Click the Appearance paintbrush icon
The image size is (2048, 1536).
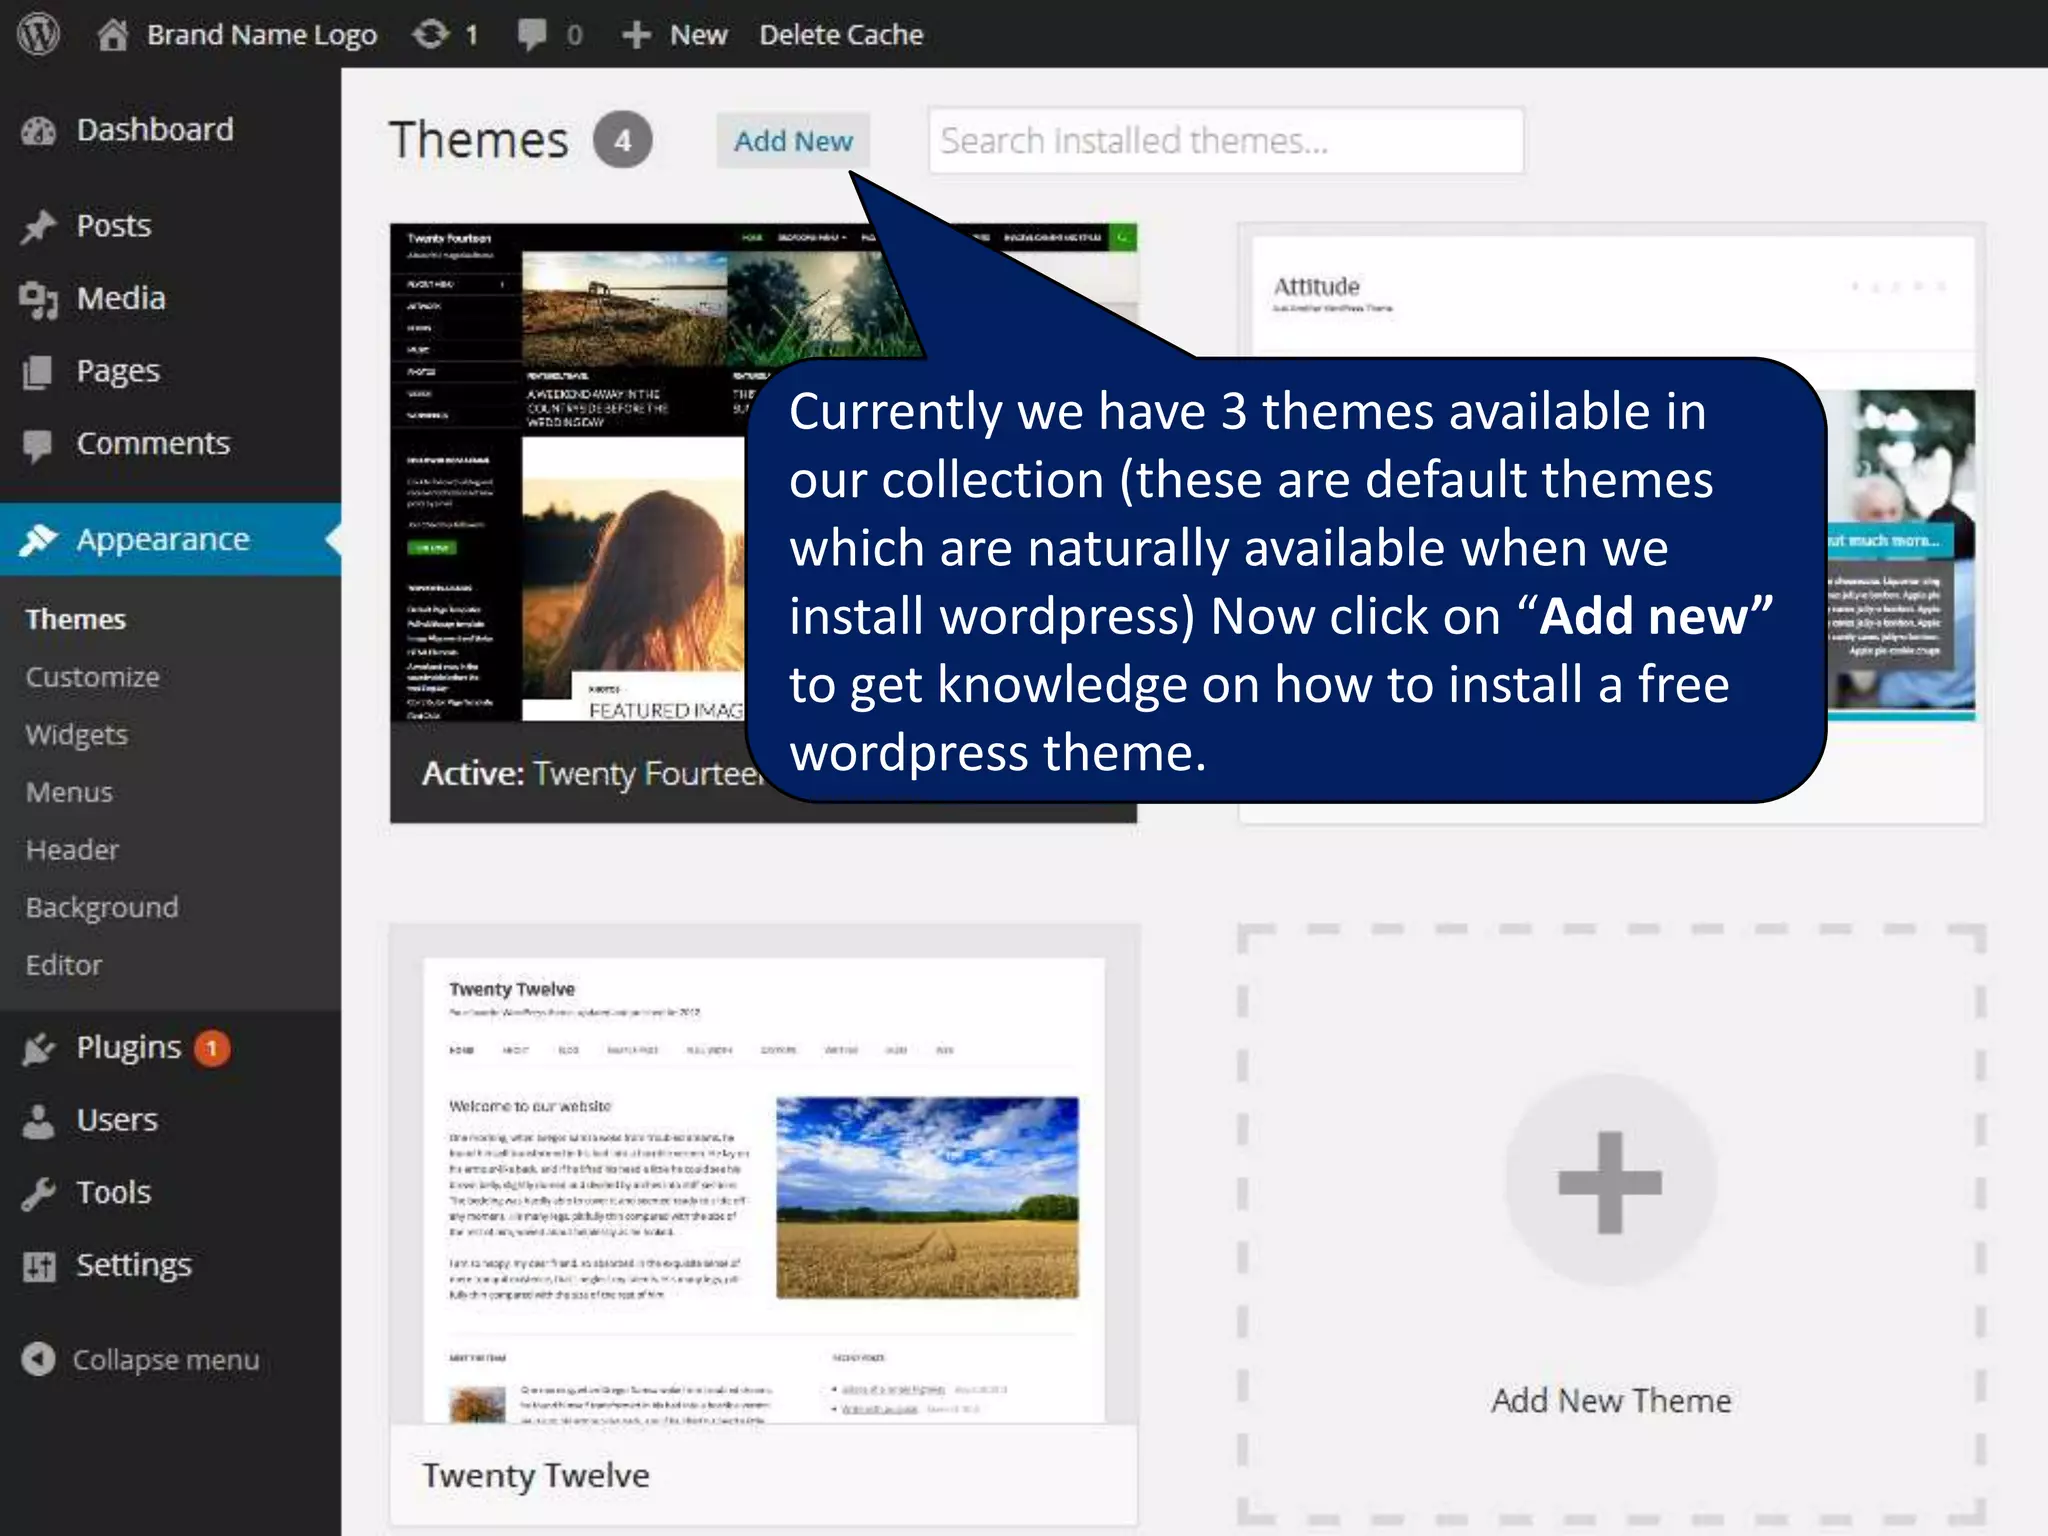[38, 539]
